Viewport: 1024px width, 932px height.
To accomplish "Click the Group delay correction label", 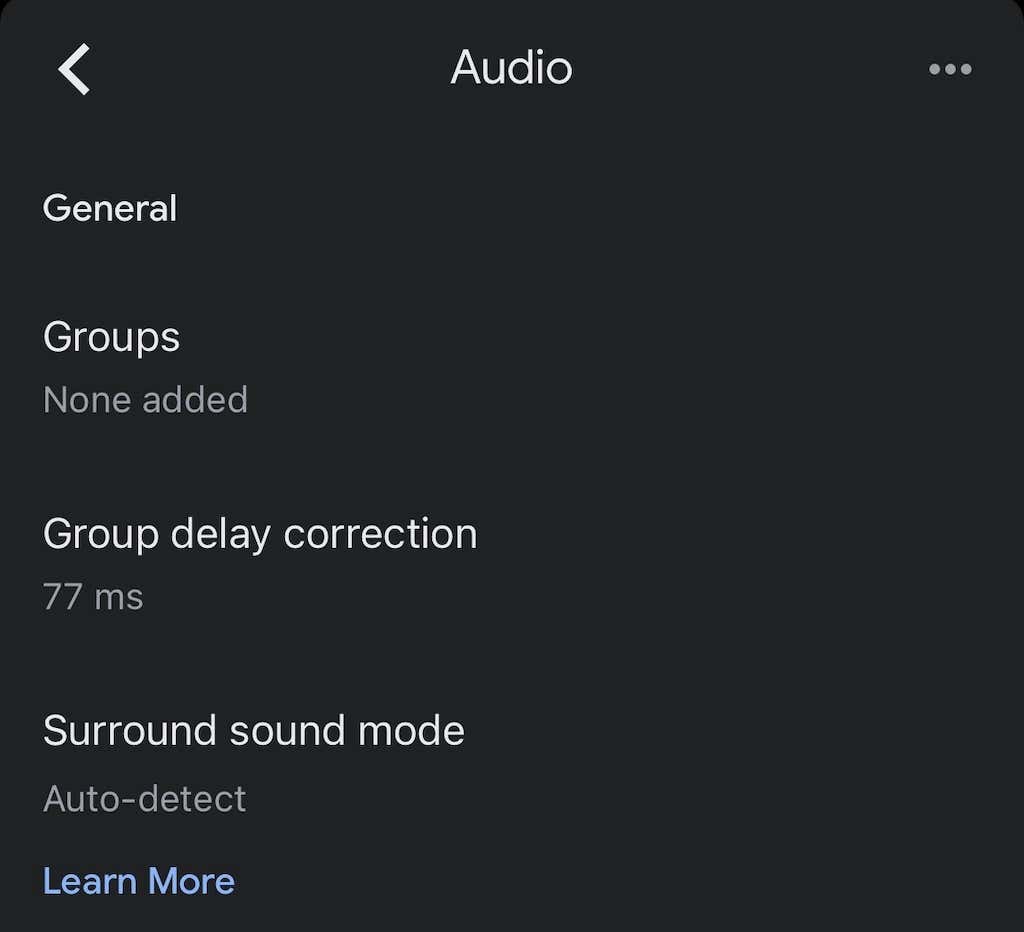I will (x=260, y=534).
